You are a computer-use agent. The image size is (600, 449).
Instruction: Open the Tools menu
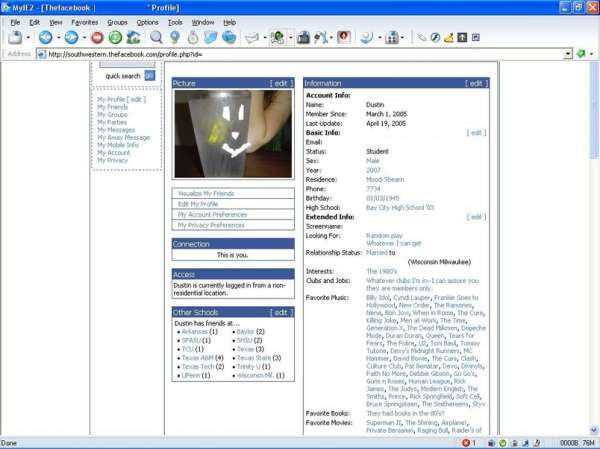[175, 21]
